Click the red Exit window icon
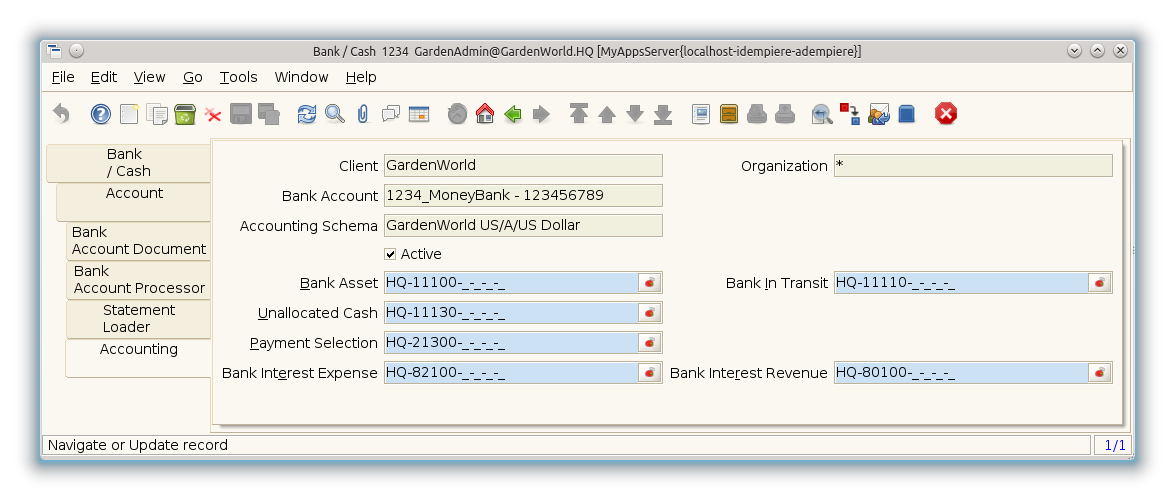Viewport: 1175px width, 500px height. coord(945,114)
